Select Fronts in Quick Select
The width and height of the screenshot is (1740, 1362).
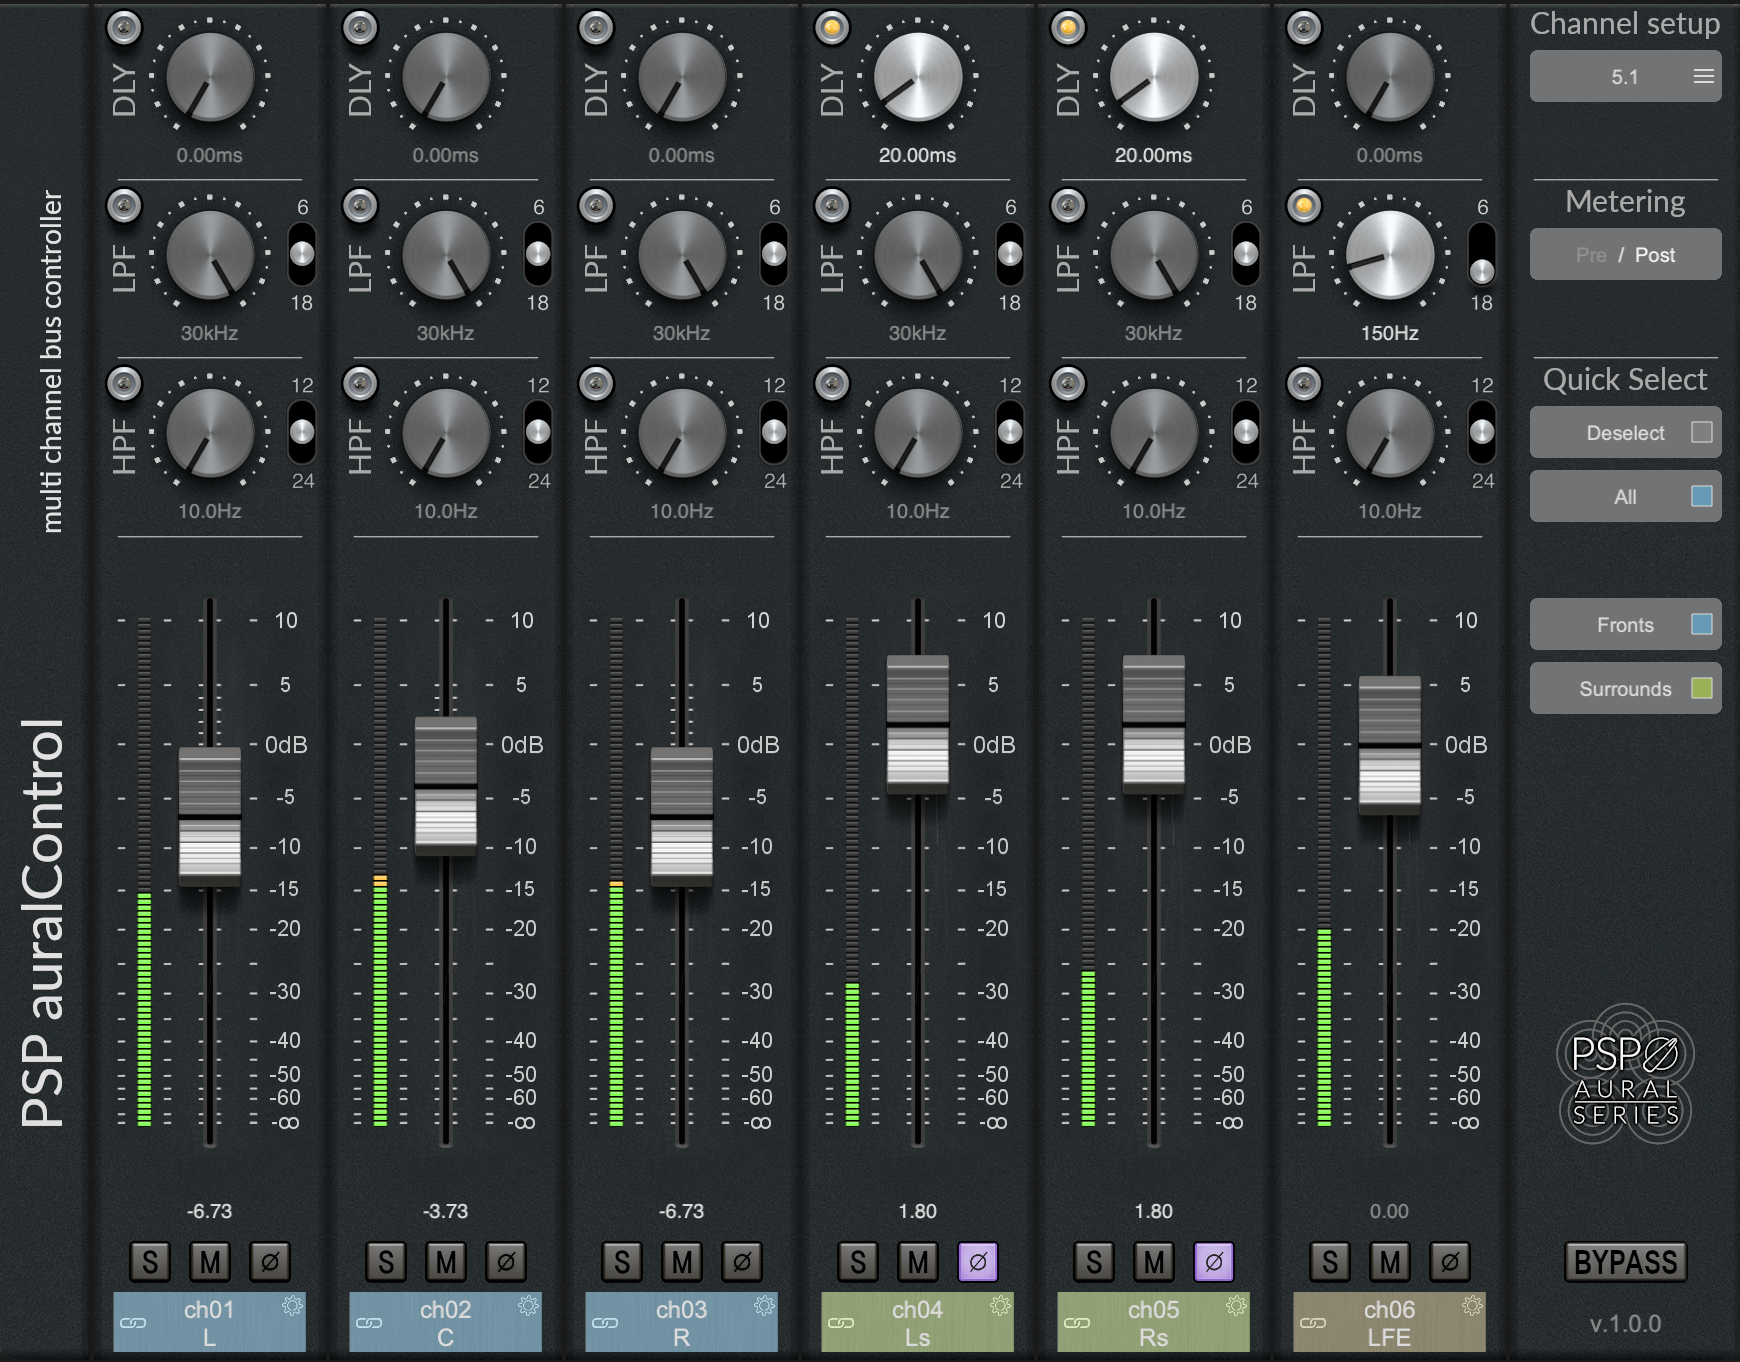point(1625,624)
